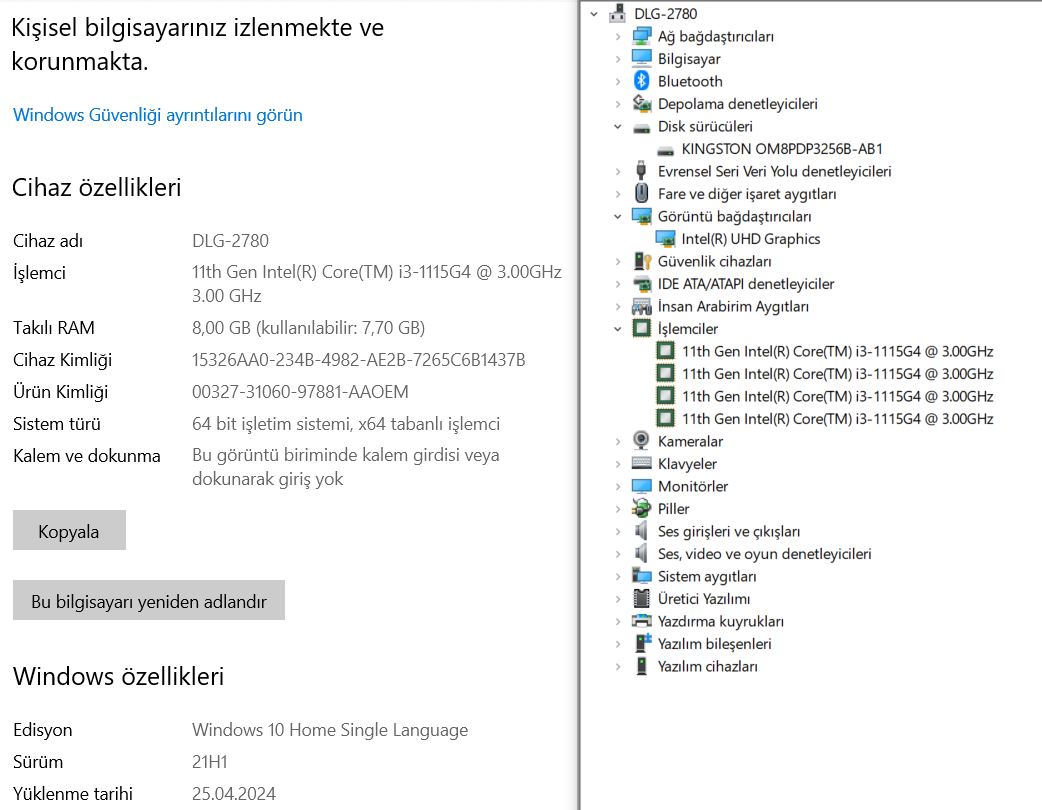Collapse the Görüntü bağdaştırıcıları node

(617, 217)
